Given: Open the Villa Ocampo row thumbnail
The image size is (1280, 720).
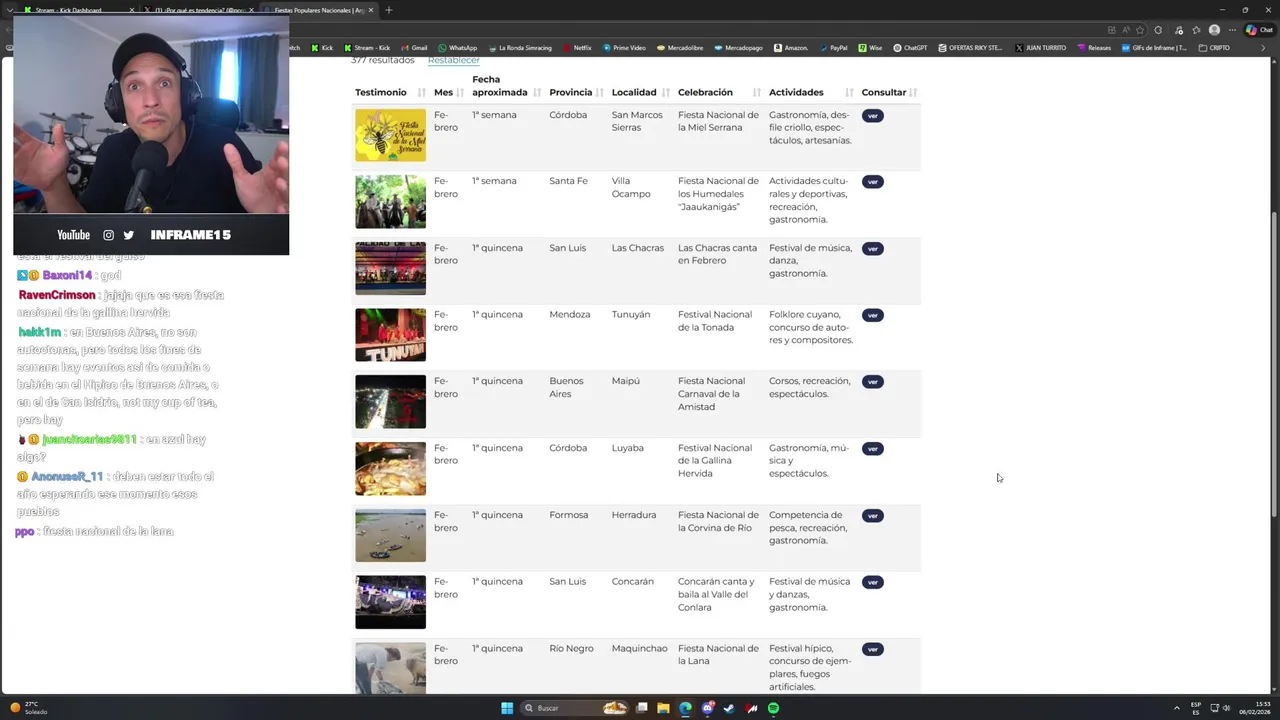Looking at the screenshot, I should (x=390, y=202).
